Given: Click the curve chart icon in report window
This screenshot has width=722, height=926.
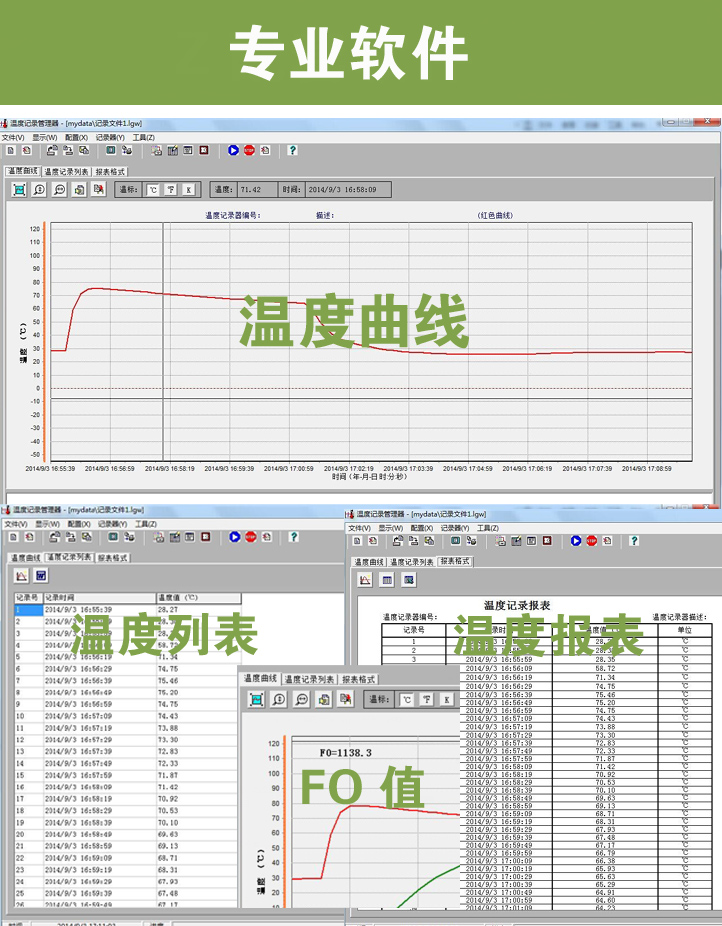Looking at the screenshot, I should point(365,579).
